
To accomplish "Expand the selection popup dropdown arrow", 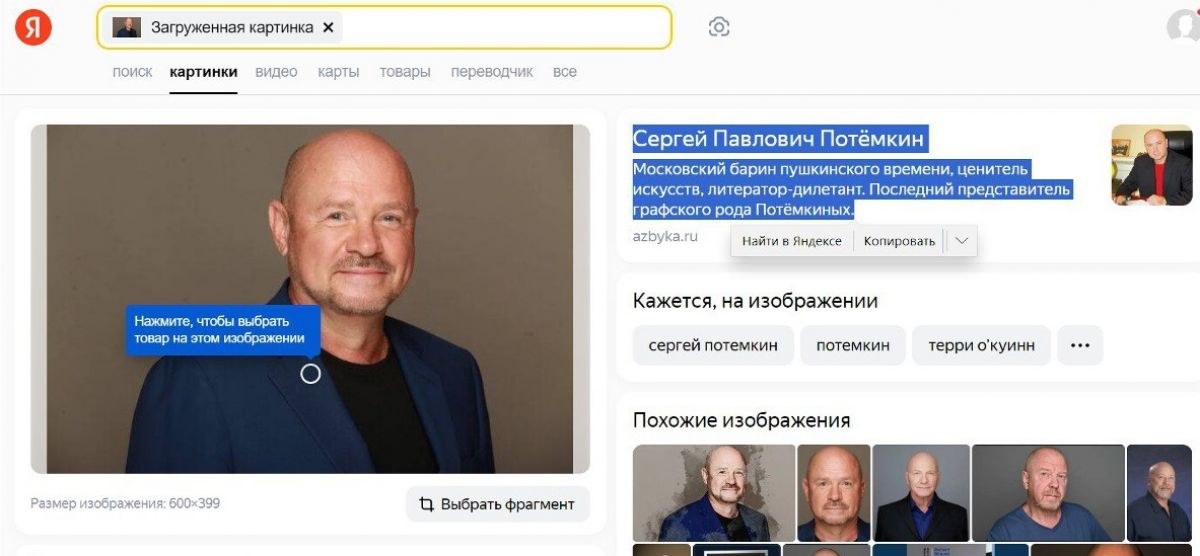I will coord(961,241).
